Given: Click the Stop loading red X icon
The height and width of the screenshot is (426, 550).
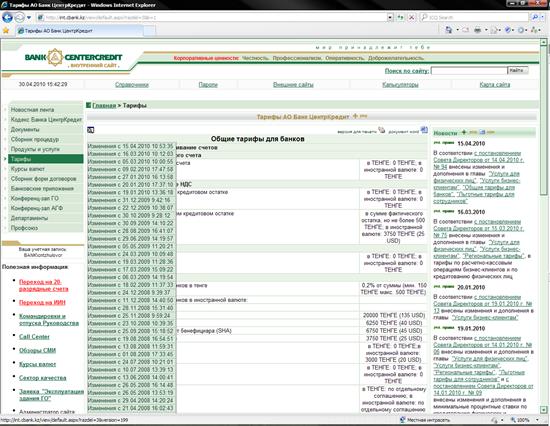Looking at the screenshot, I should [412, 17].
